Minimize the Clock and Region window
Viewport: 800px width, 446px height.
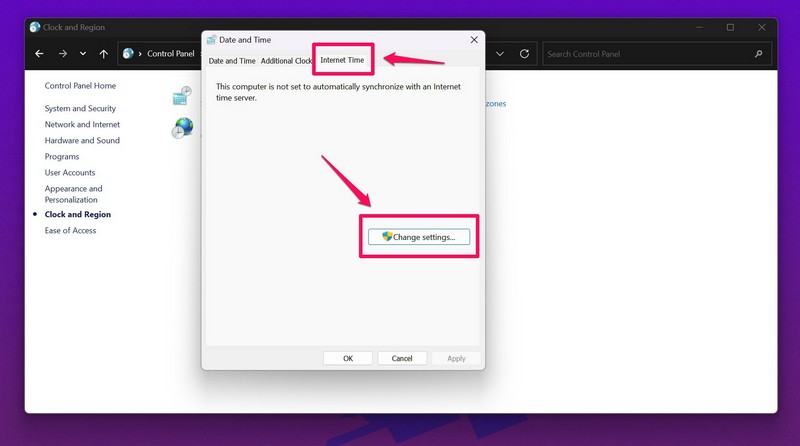click(x=699, y=27)
